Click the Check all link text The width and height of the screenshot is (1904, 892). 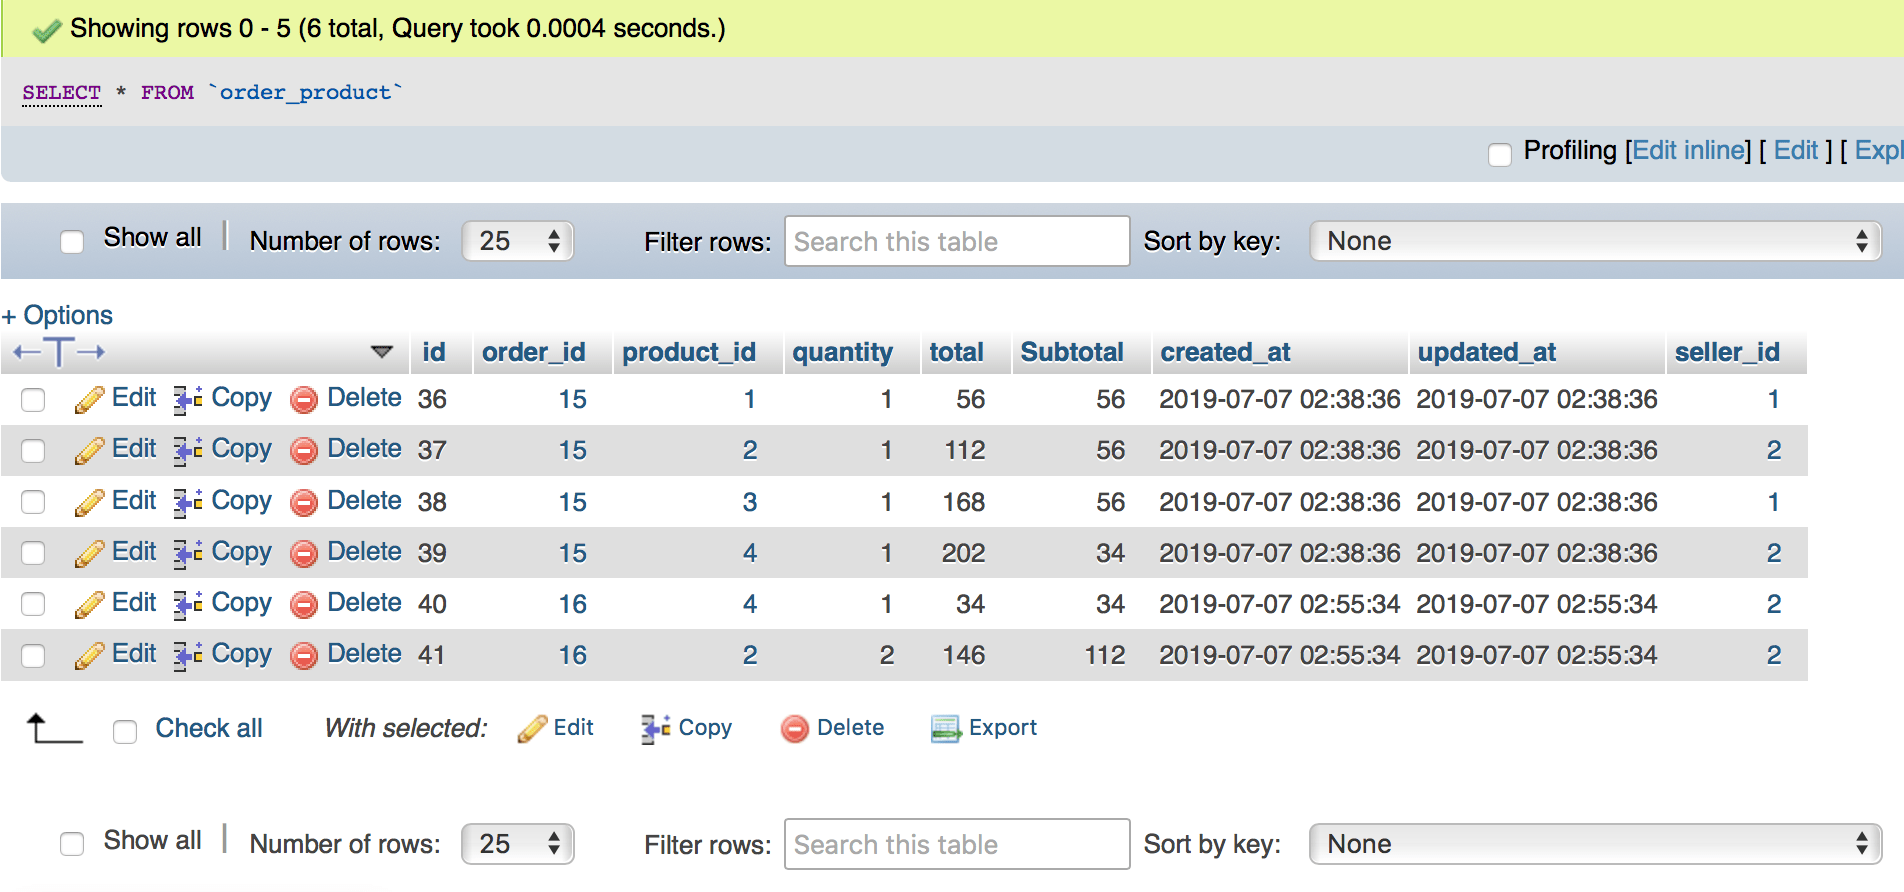click(209, 729)
